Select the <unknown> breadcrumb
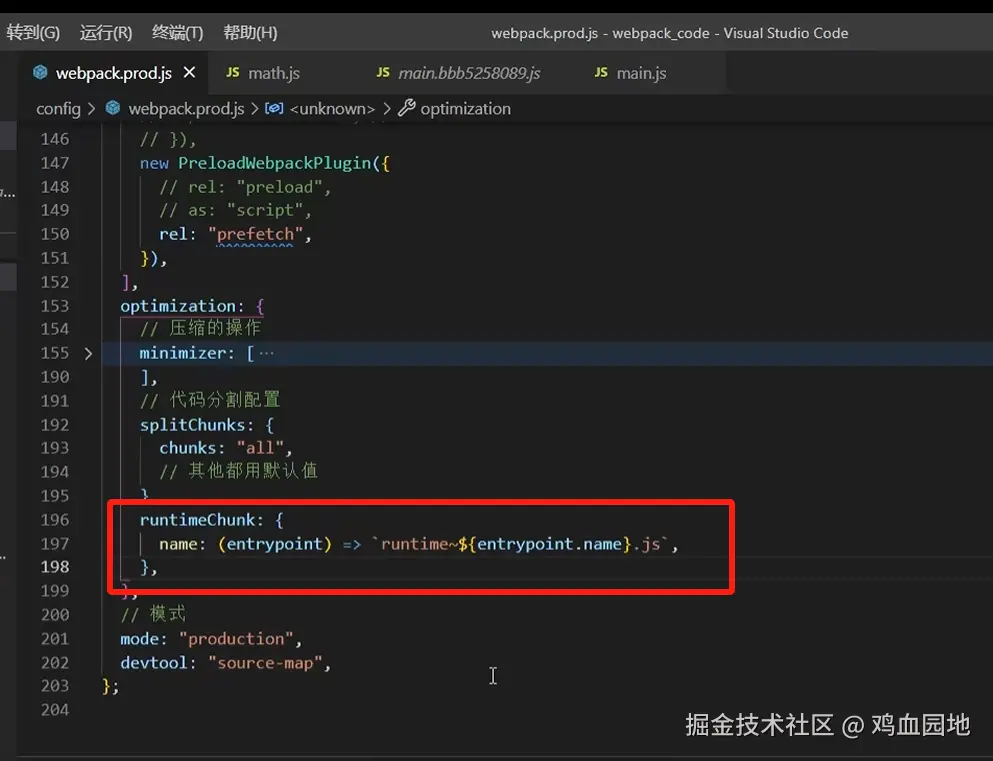The width and height of the screenshot is (993, 761). point(332,109)
